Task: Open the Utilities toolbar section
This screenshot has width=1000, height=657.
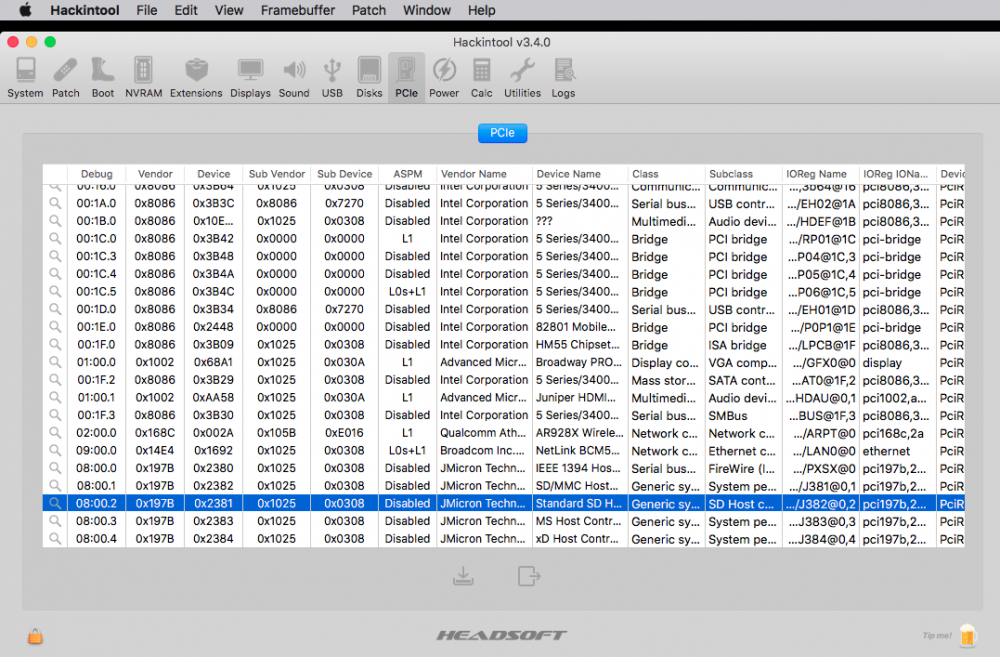Action: (522, 78)
